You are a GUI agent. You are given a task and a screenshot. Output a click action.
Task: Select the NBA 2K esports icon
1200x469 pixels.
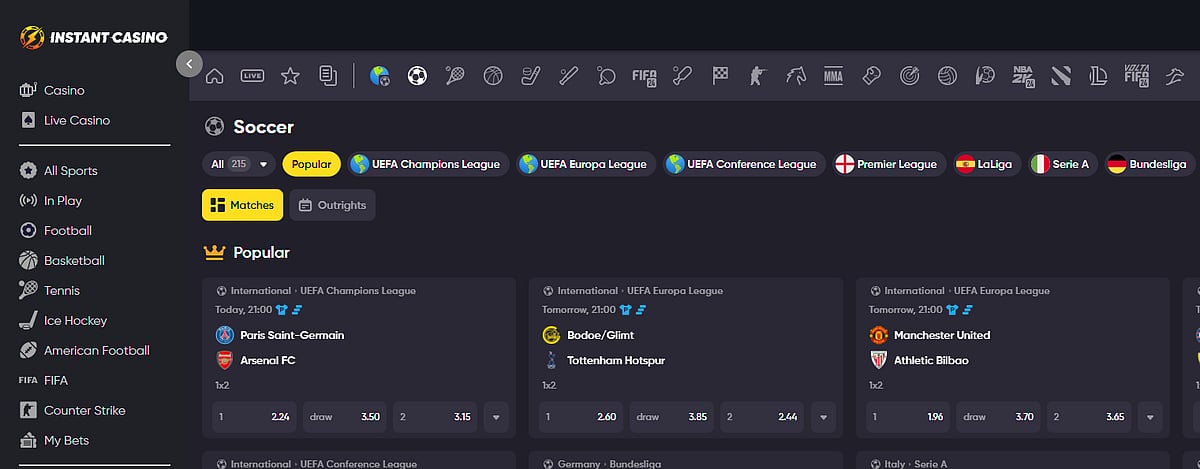pyautogui.click(x=1023, y=75)
